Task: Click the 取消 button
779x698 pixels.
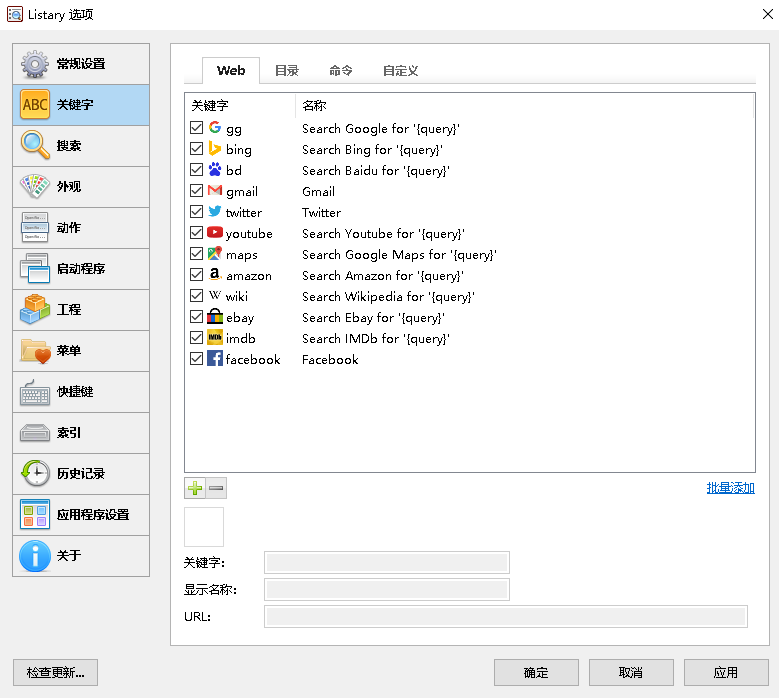Action: [x=631, y=672]
